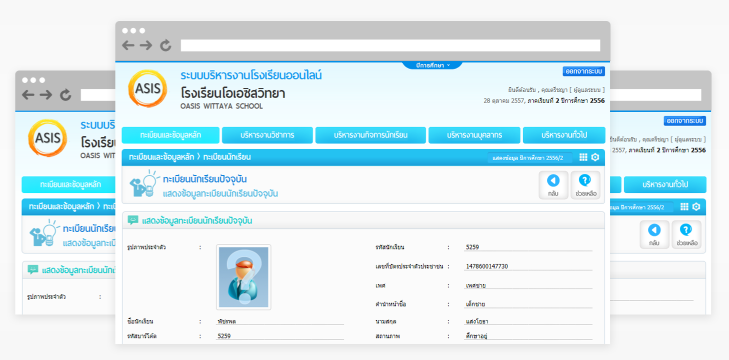This screenshot has height=360, width=729.
Task: Click the ช่วยเหลือ button in the right background window
Action: 686,235
